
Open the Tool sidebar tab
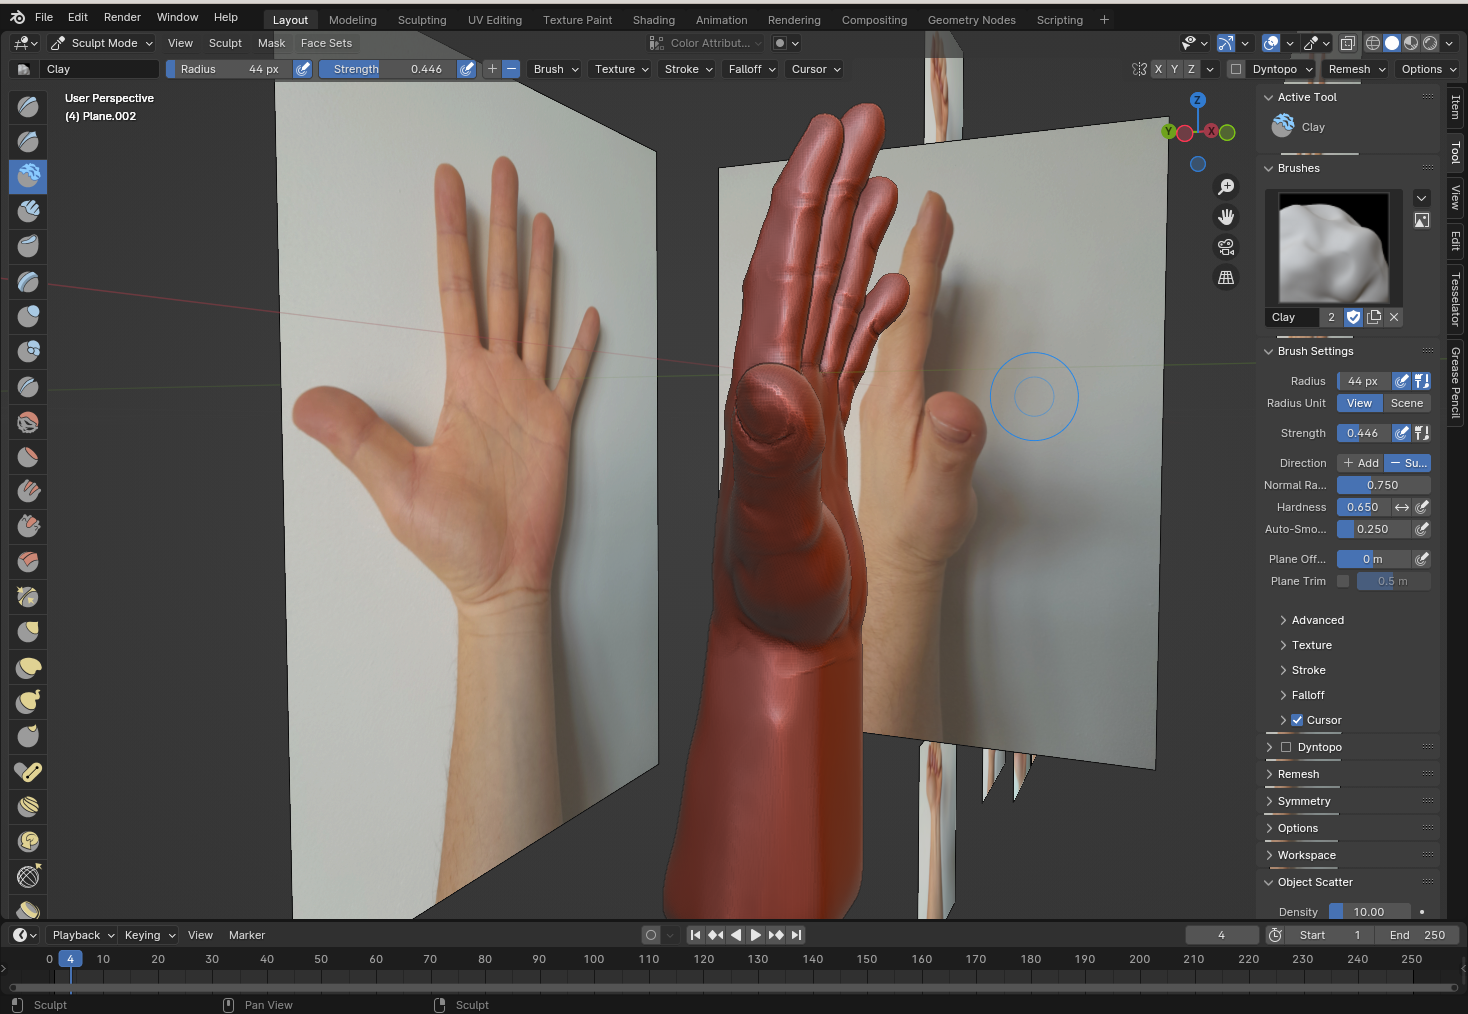1455,153
